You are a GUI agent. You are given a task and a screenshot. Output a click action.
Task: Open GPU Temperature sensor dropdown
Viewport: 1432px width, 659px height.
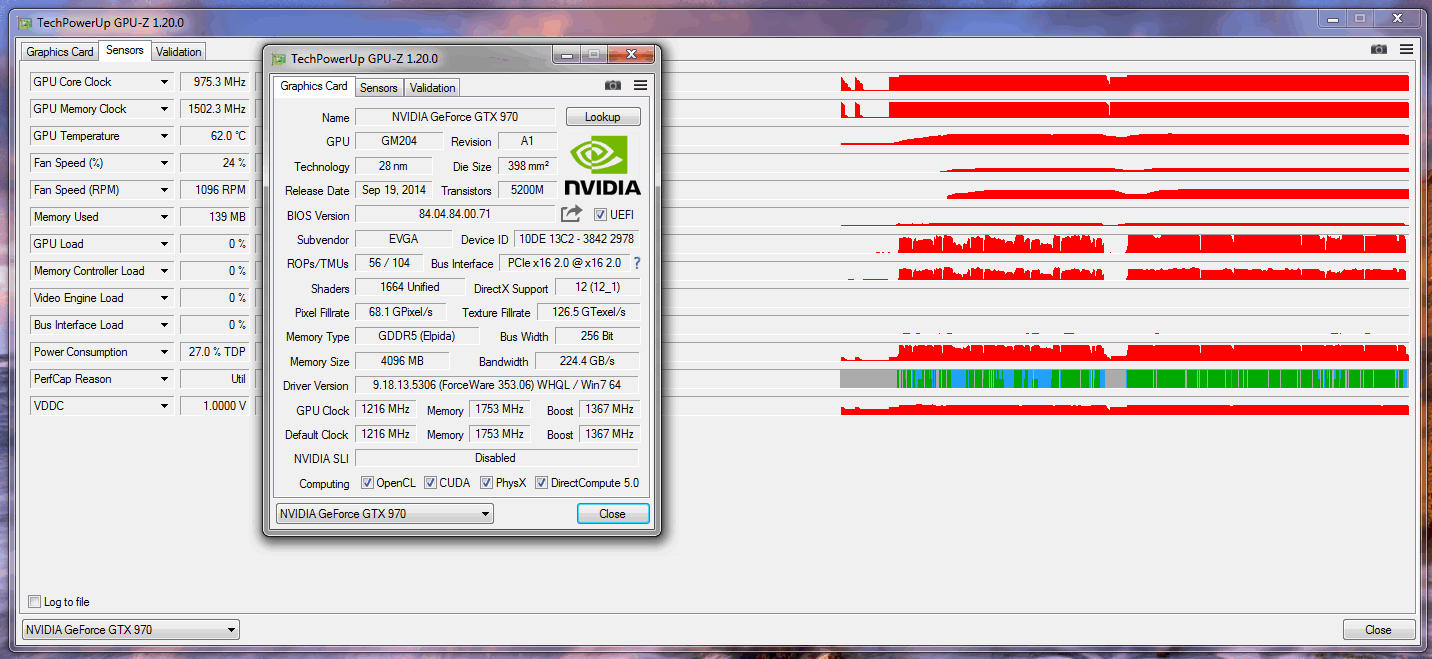tap(165, 136)
